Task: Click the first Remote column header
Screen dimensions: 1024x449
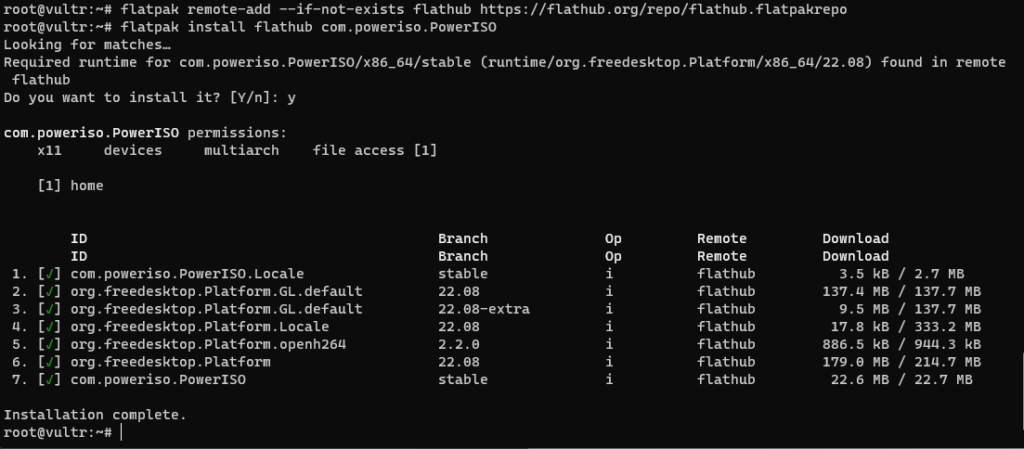Action: click(722, 239)
